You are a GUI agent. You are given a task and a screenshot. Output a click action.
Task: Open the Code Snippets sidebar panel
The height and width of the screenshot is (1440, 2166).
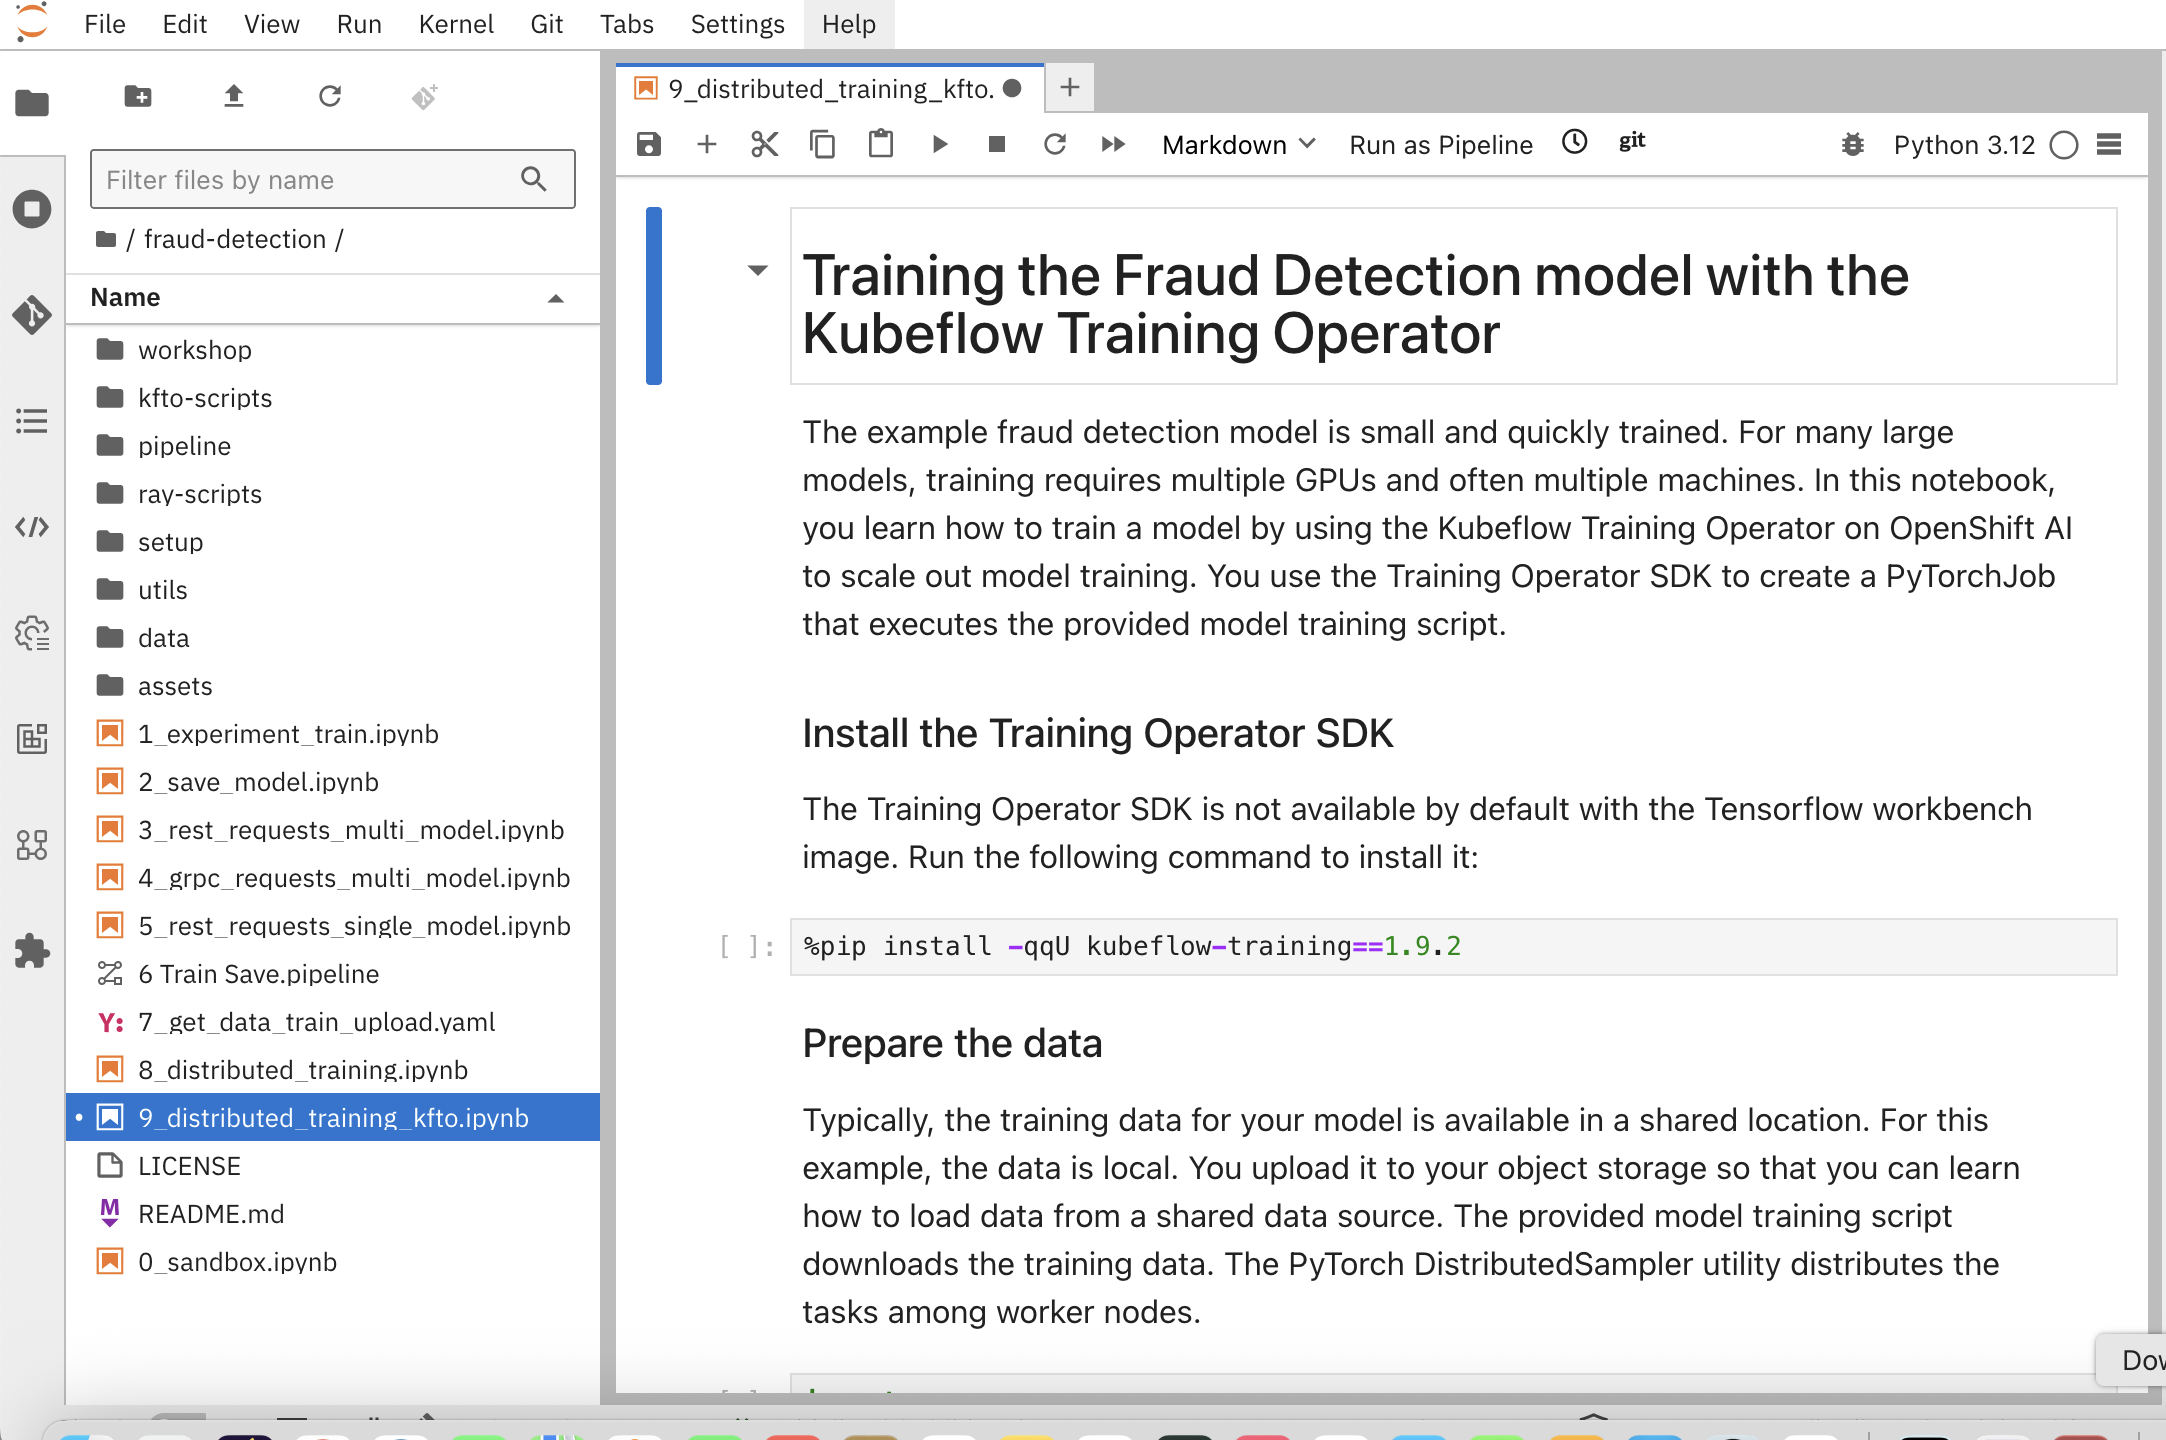tap(32, 527)
